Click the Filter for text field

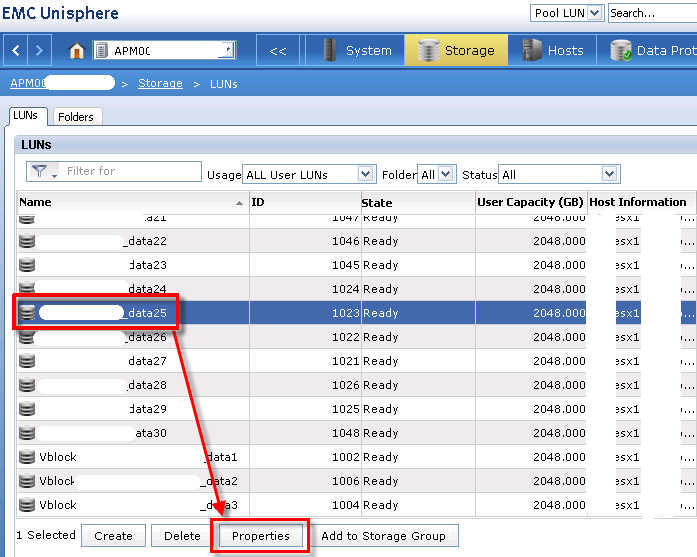[x=131, y=171]
